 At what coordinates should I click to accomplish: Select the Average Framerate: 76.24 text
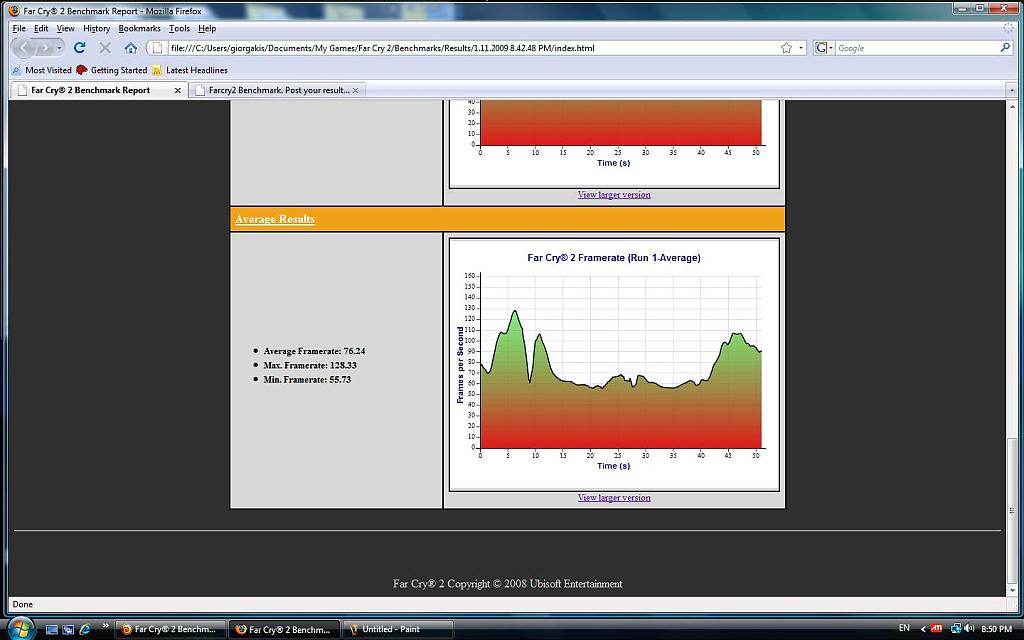(x=314, y=351)
